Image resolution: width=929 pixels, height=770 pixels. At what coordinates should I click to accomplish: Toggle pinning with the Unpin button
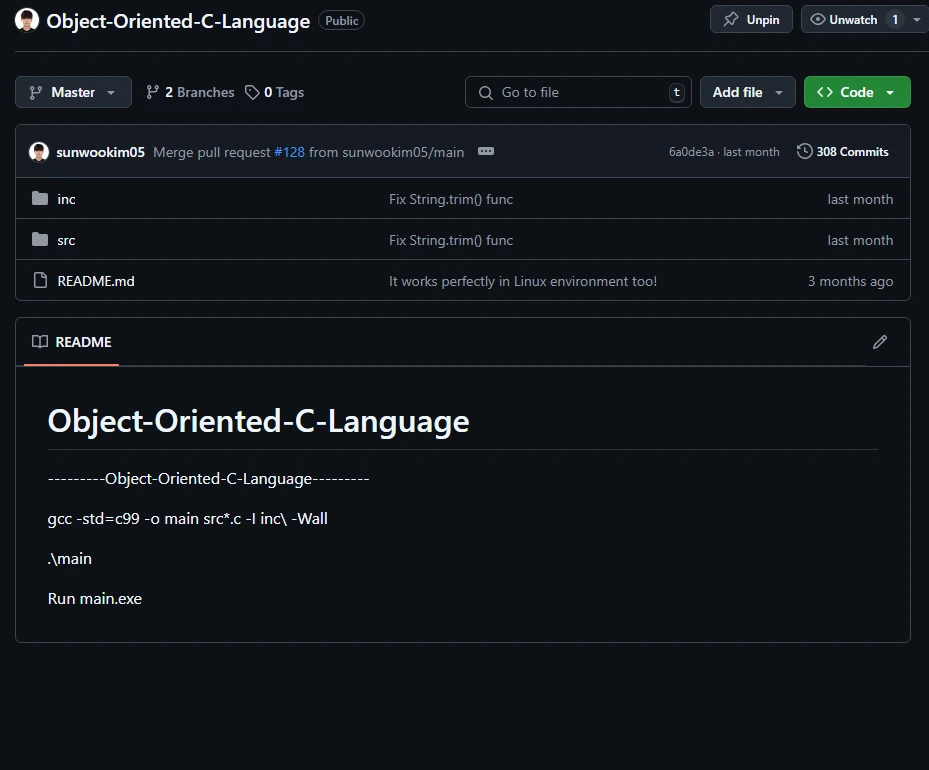point(750,18)
